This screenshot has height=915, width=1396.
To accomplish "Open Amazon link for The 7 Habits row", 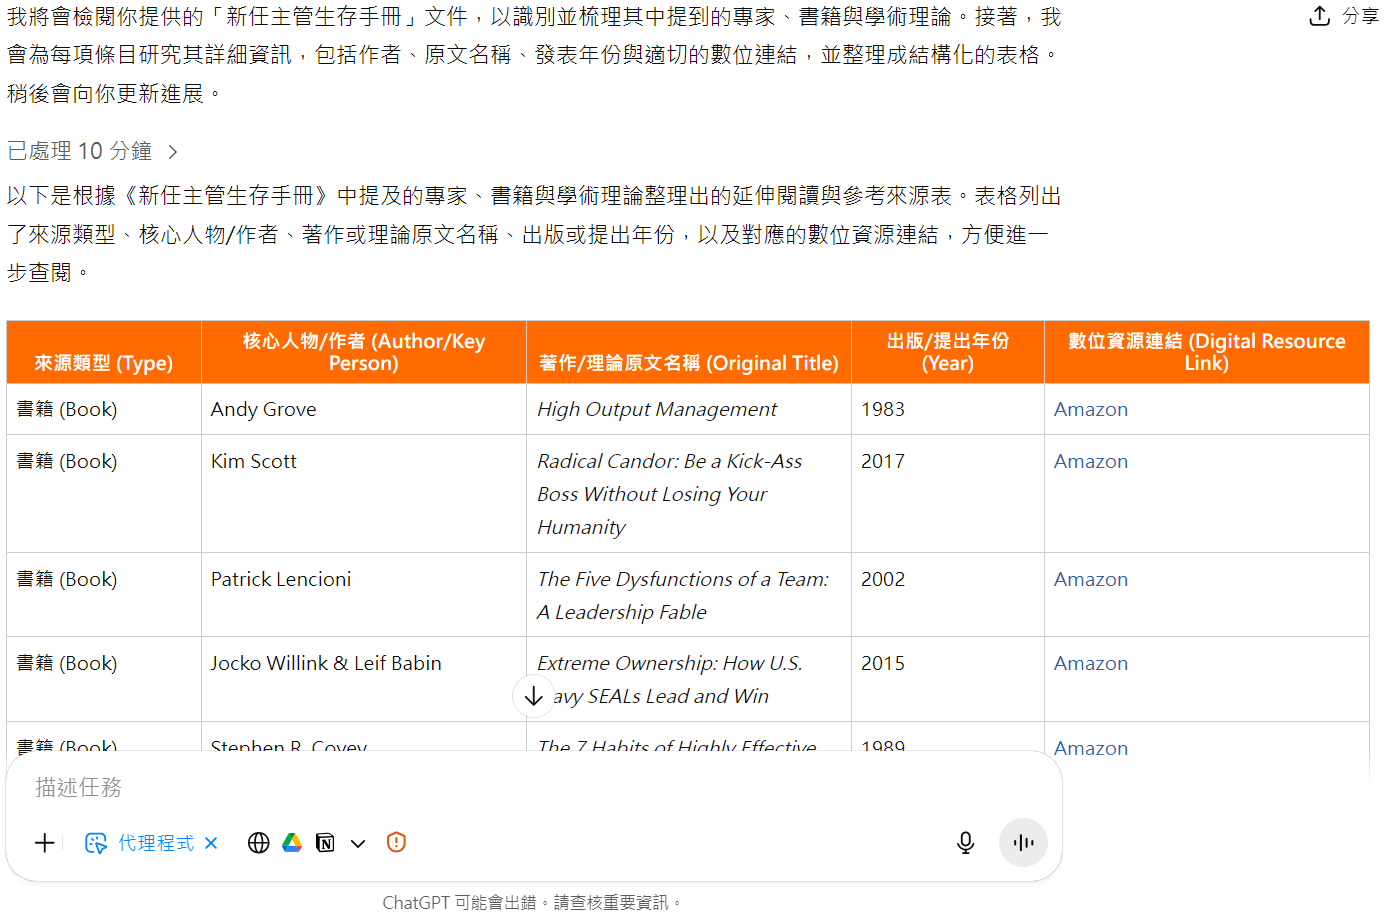I will pos(1091,747).
